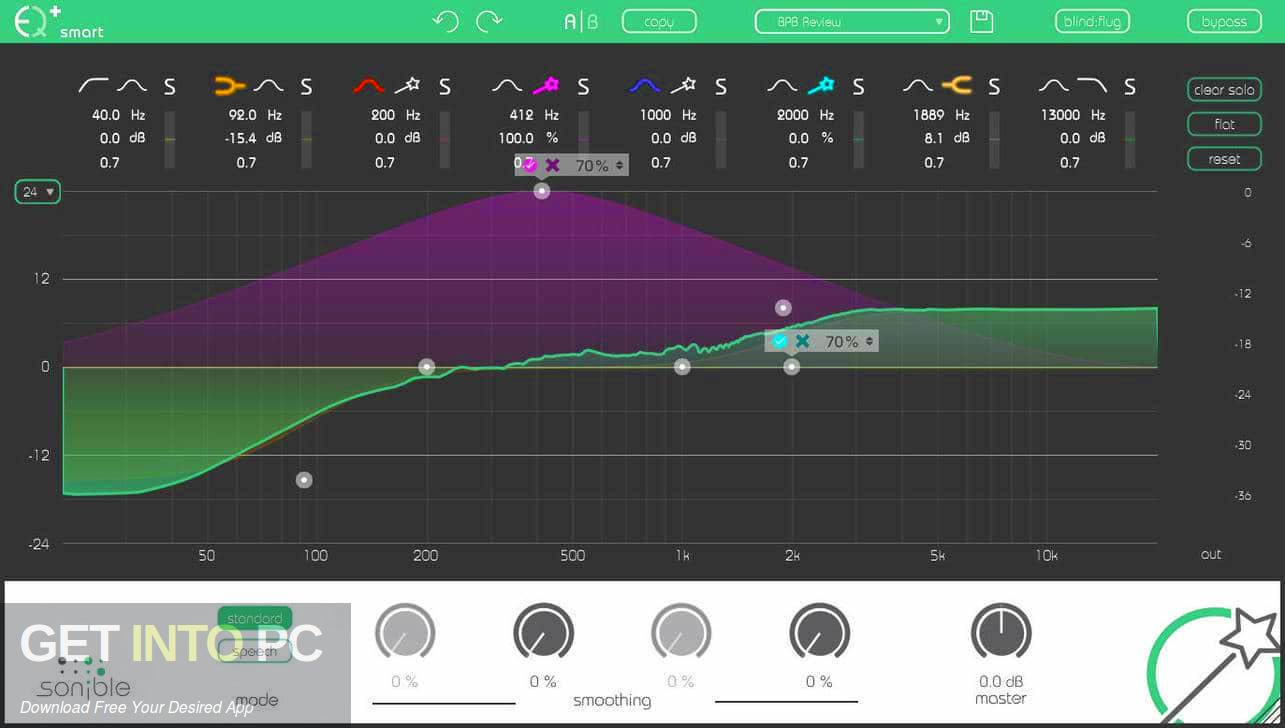Select the low-cut shape for the 40 Hz band
1285x728 pixels.
(x=94, y=87)
